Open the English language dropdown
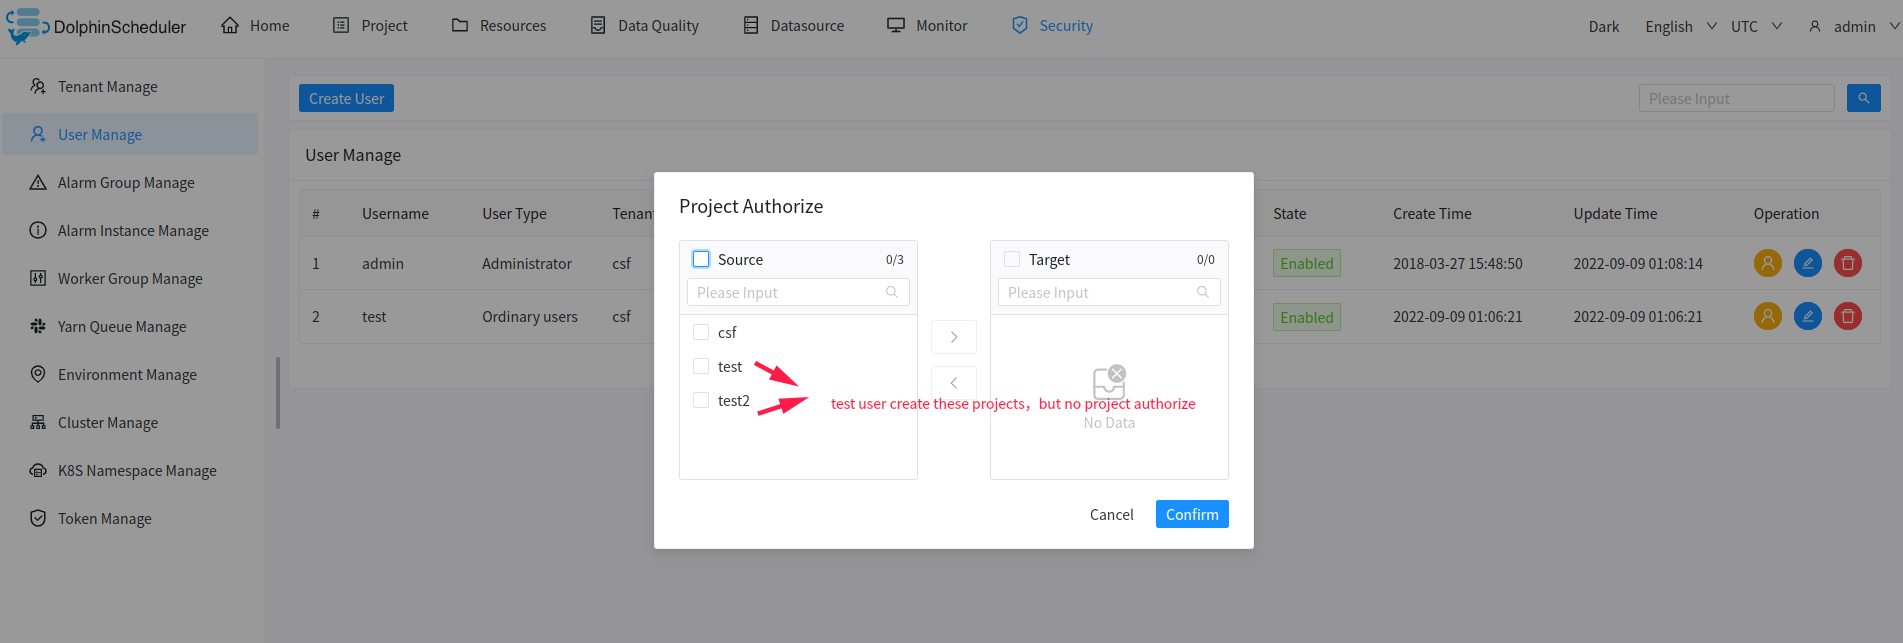1903x643 pixels. (x=1681, y=26)
